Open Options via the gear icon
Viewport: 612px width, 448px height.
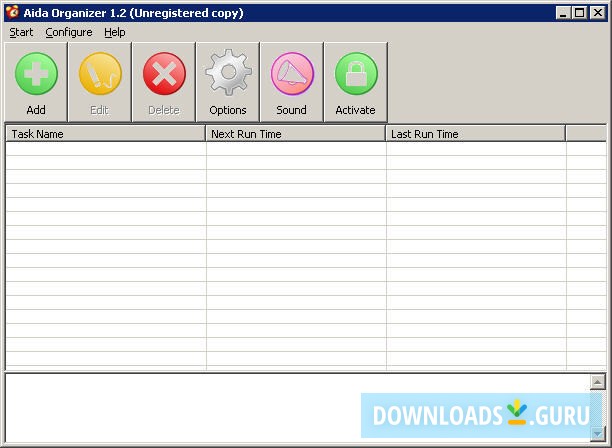click(x=228, y=82)
